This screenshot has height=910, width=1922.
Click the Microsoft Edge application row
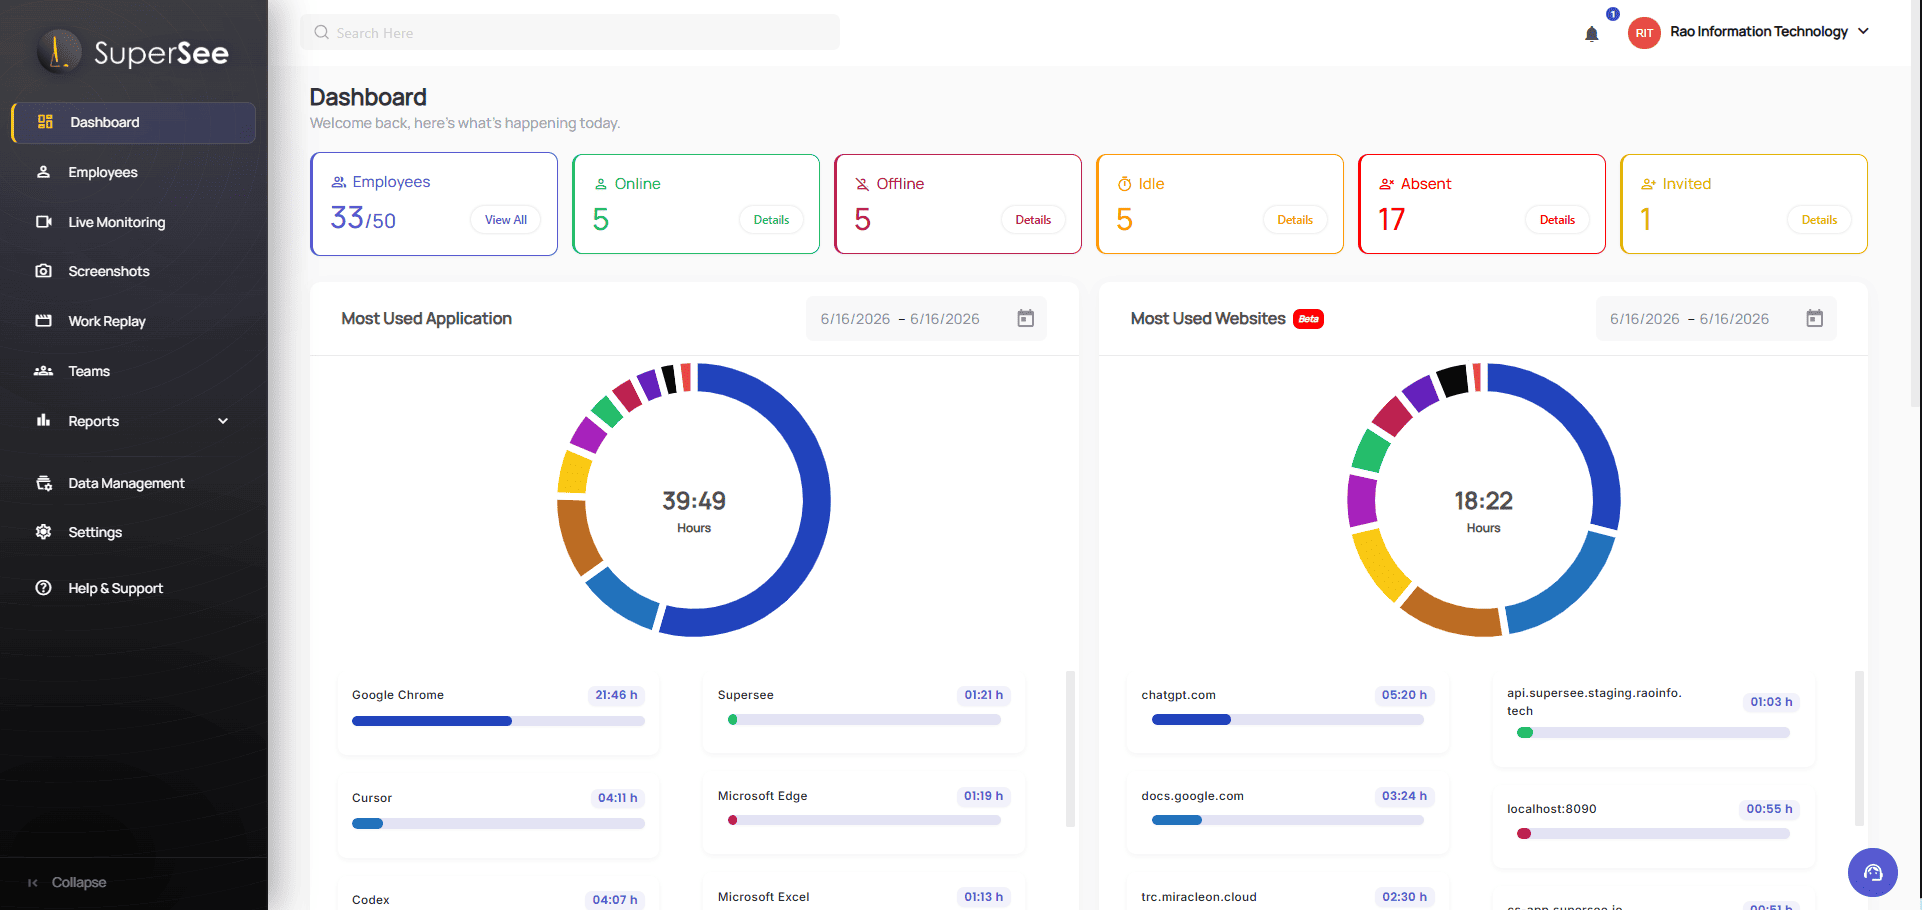864,814
